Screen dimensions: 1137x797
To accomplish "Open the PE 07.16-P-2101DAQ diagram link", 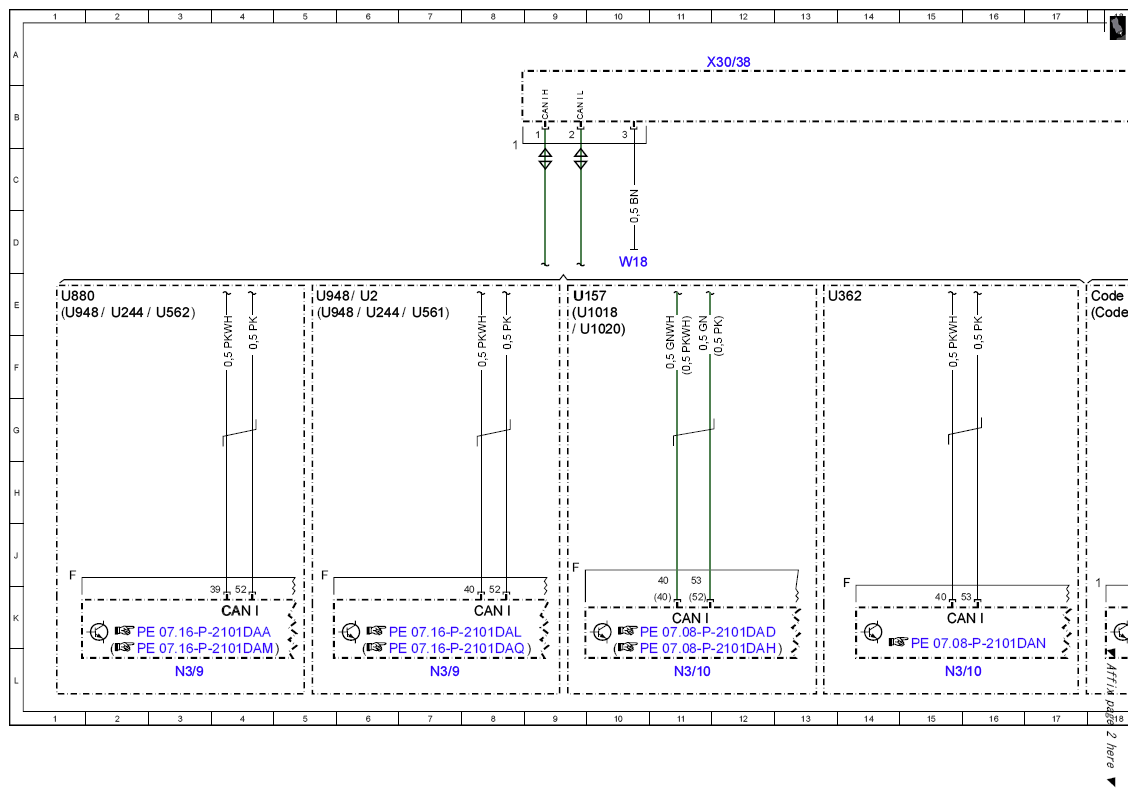I will [x=457, y=648].
